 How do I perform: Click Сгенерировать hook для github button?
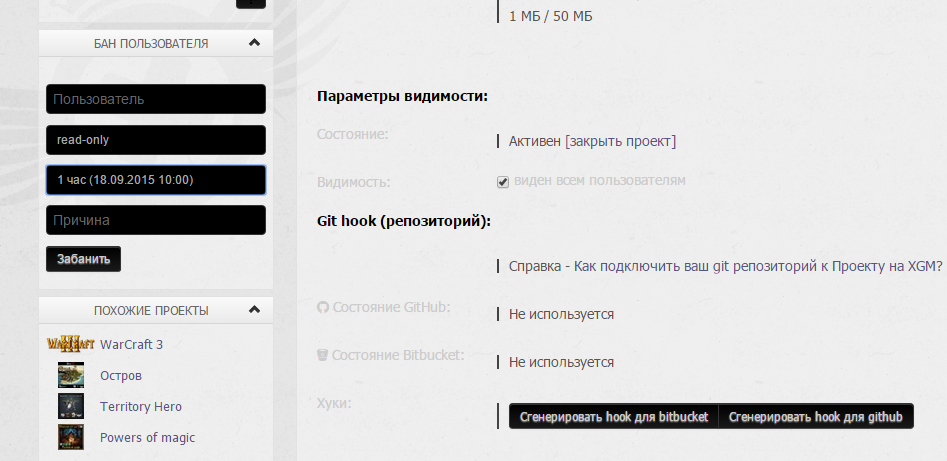point(816,416)
